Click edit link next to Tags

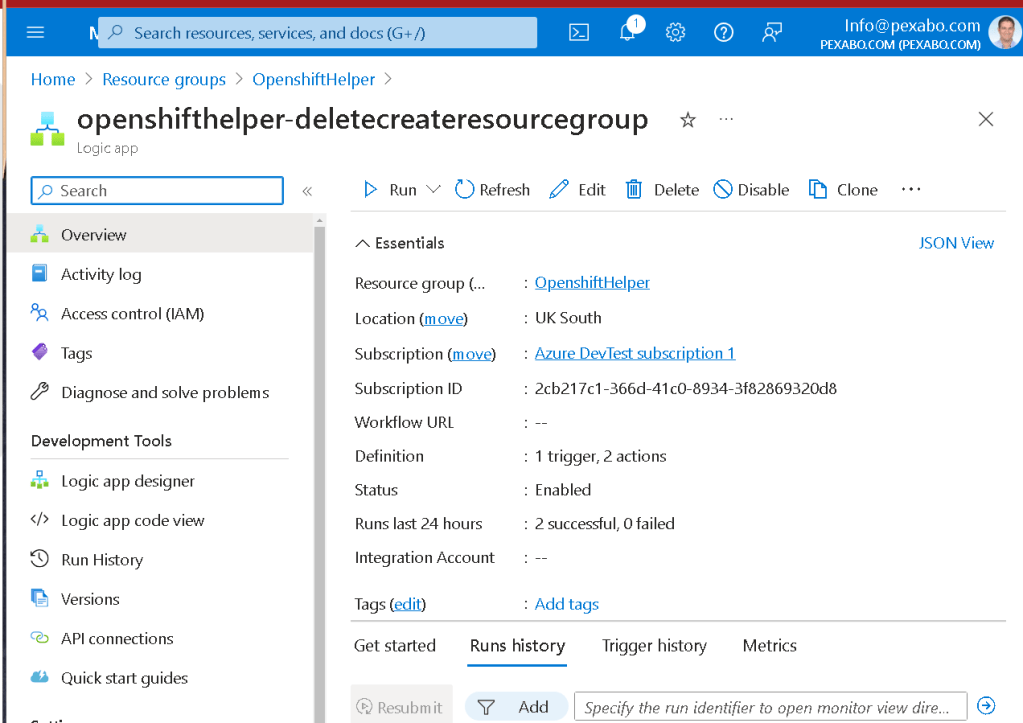tap(408, 604)
